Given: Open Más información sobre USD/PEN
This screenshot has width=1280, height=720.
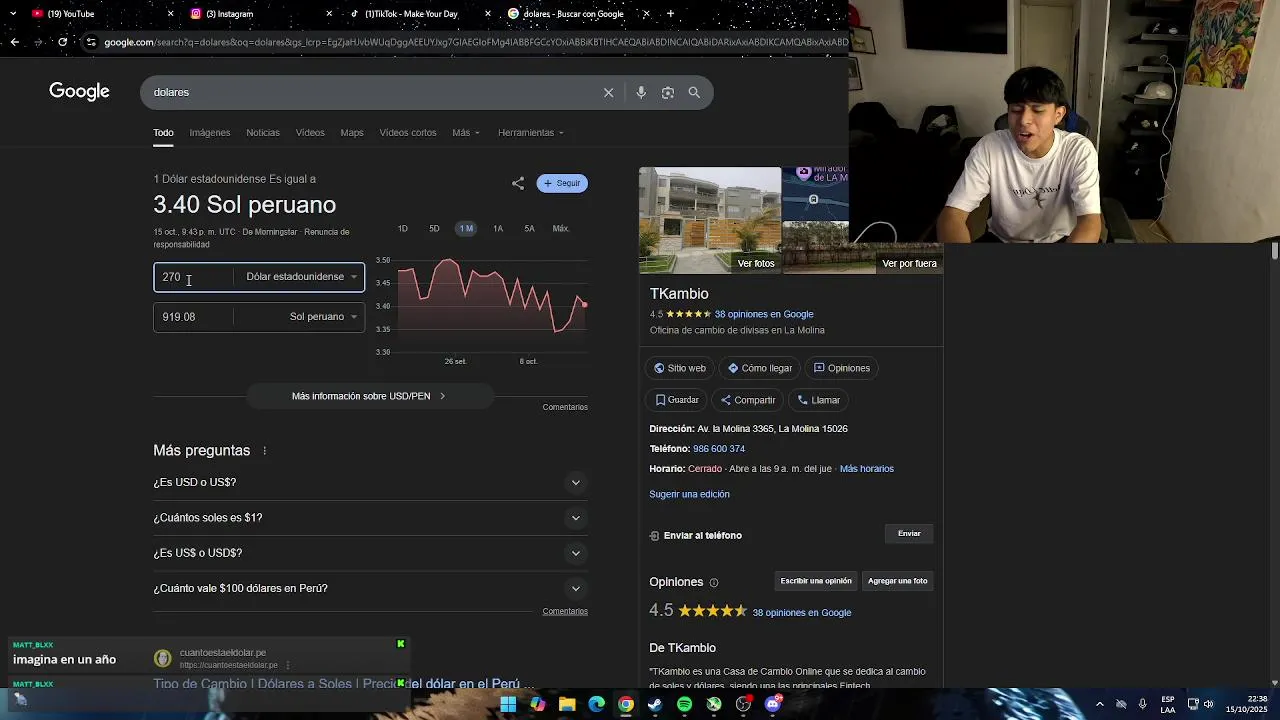Looking at the screenshot, I should 369,396.
